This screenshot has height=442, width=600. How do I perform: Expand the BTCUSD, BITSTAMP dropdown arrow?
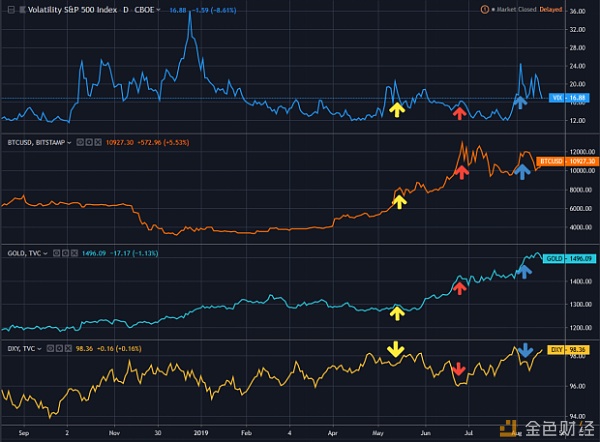click(69, 143)
